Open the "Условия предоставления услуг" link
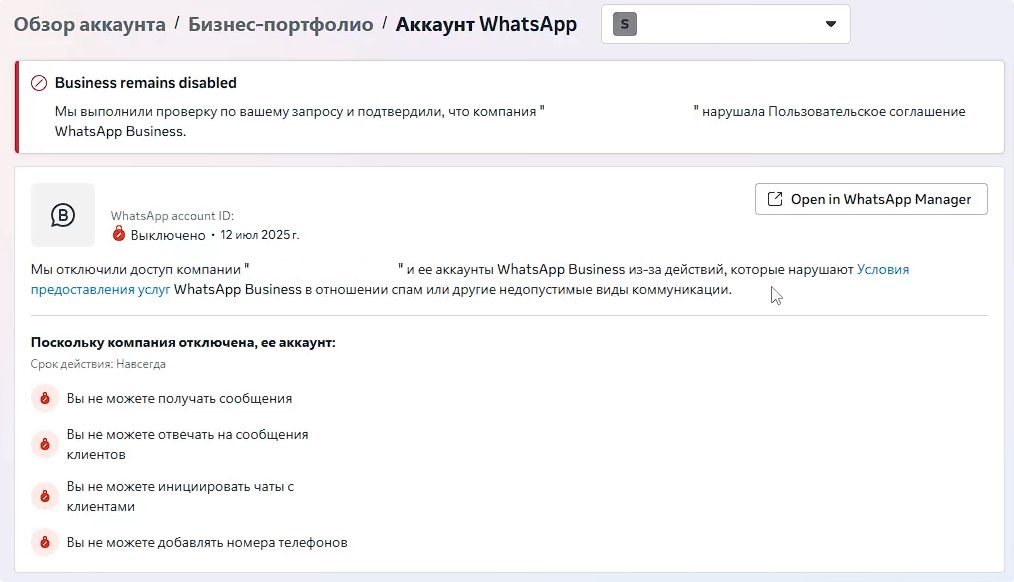1014x582 pixels. (883, 269)
